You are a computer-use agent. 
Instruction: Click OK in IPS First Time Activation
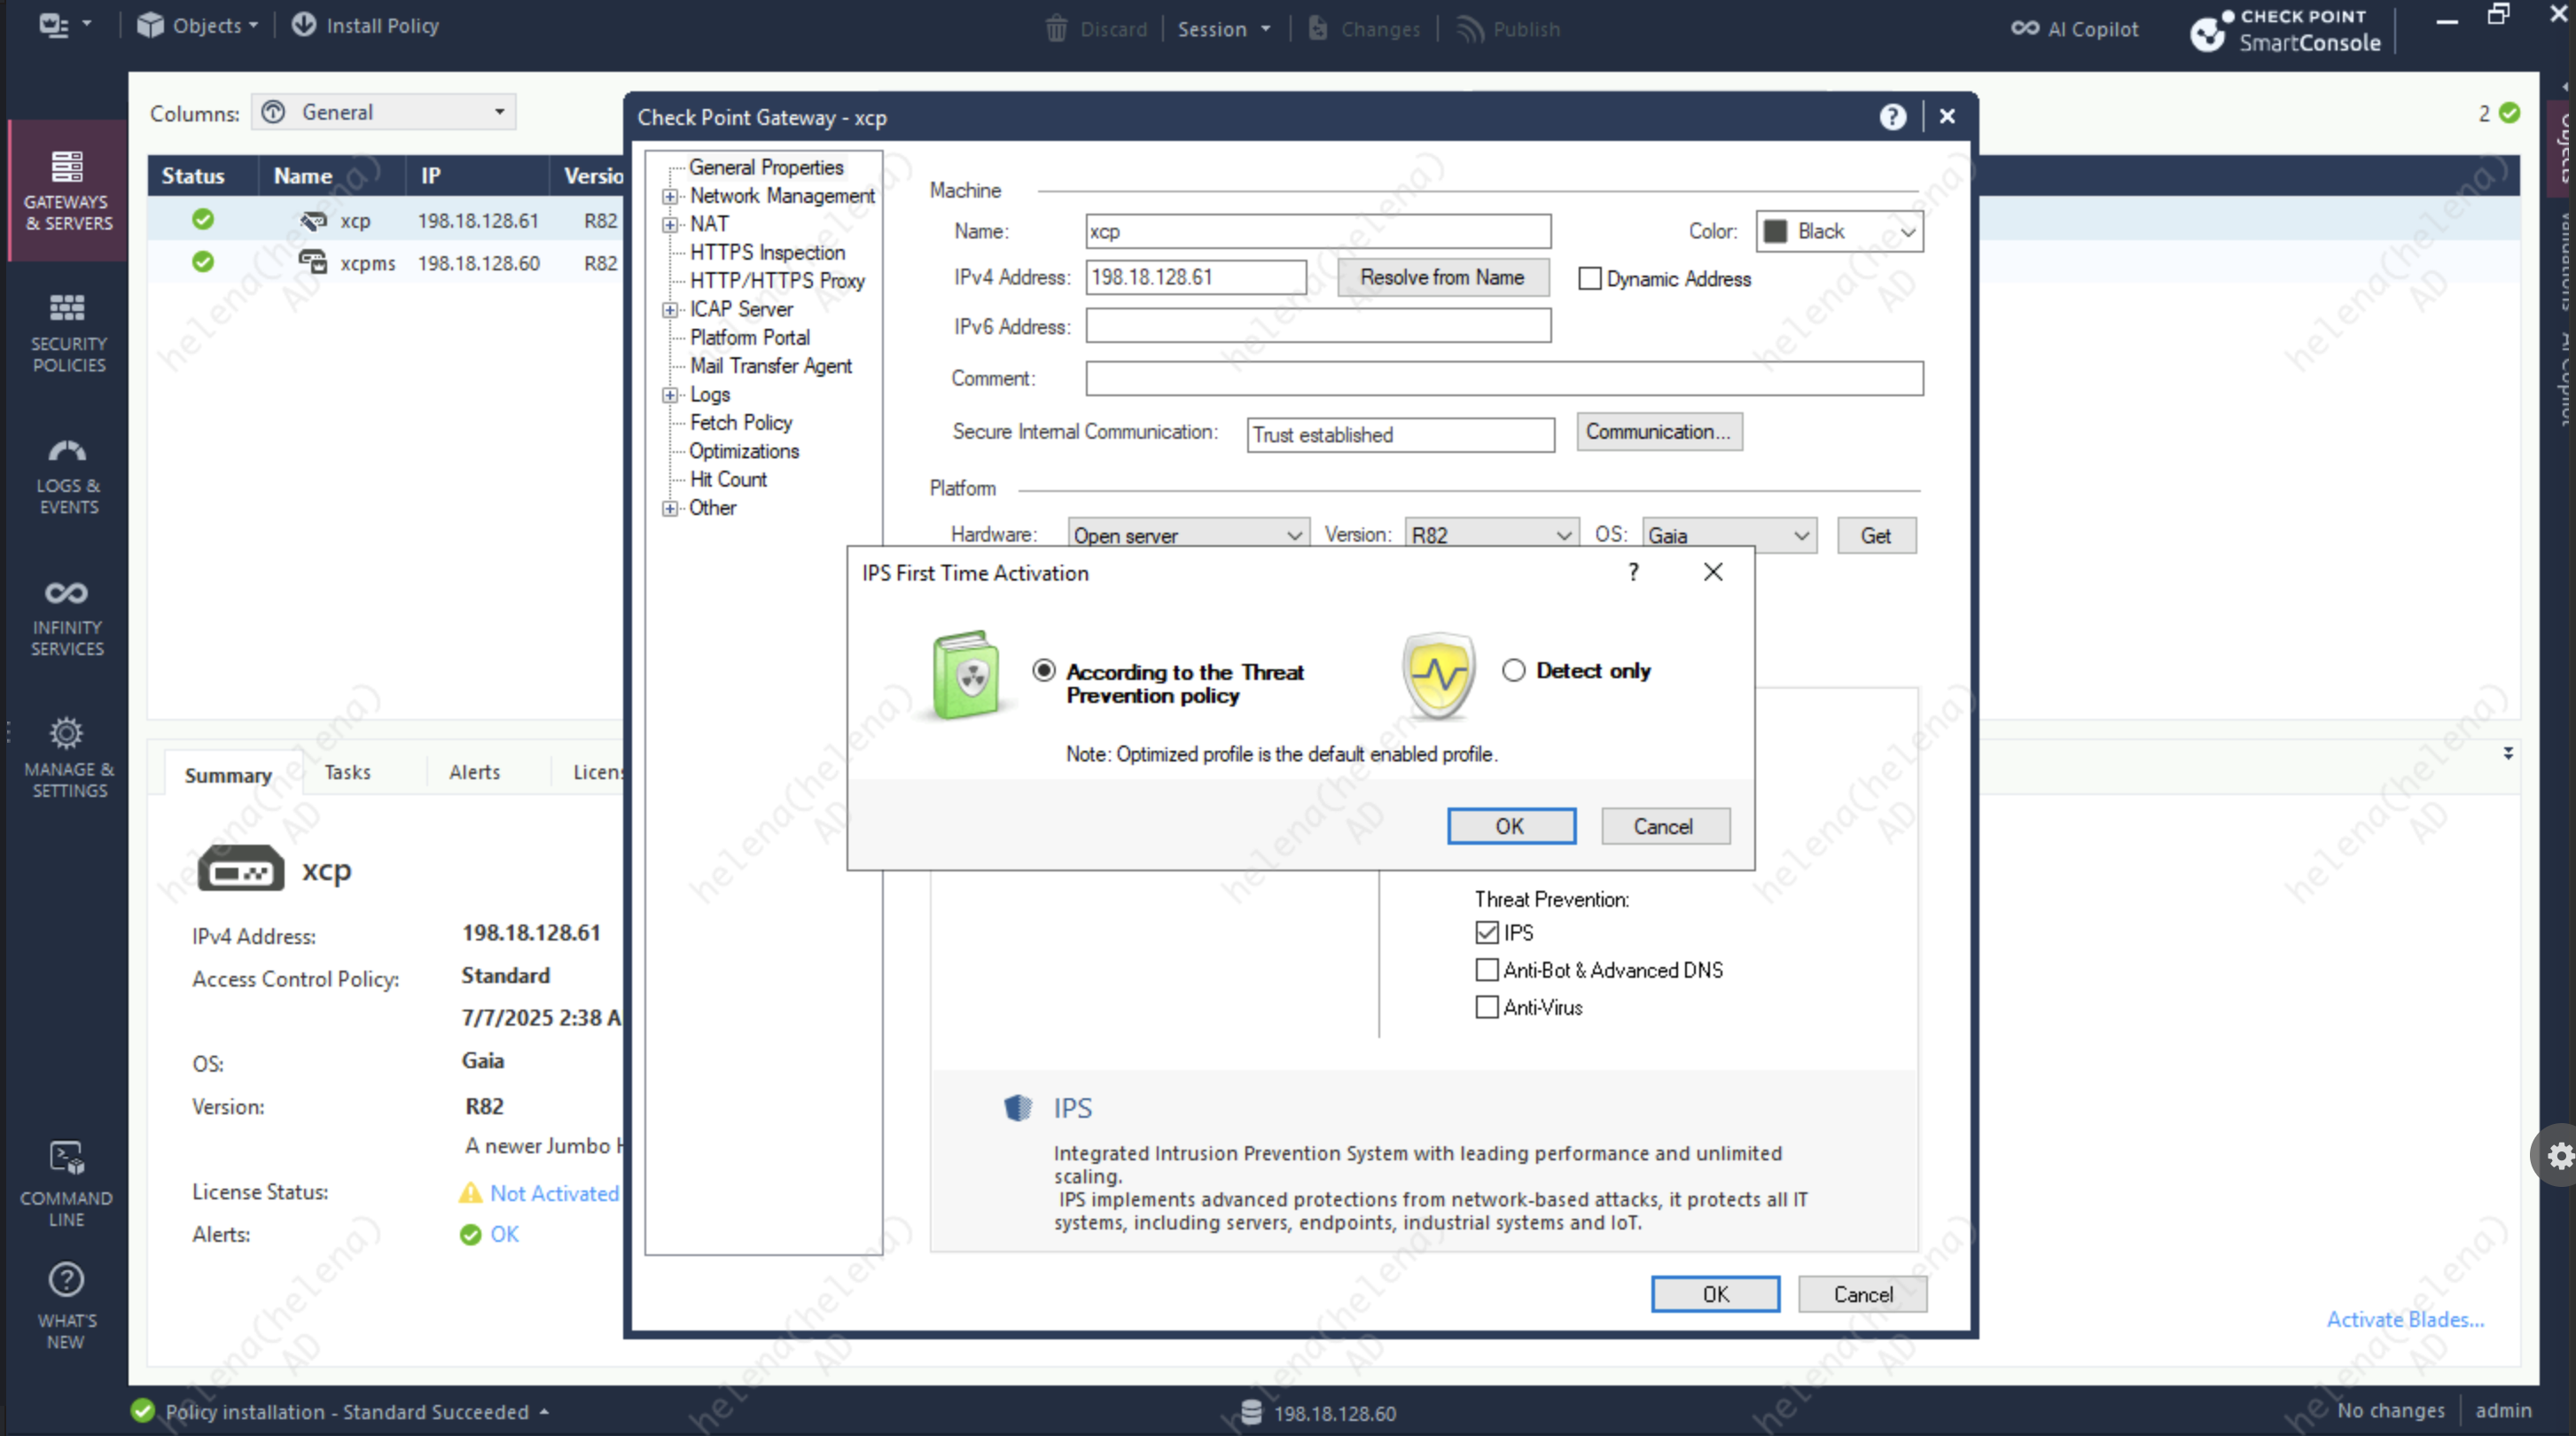pyautogui.click(x=1510, y=826)
